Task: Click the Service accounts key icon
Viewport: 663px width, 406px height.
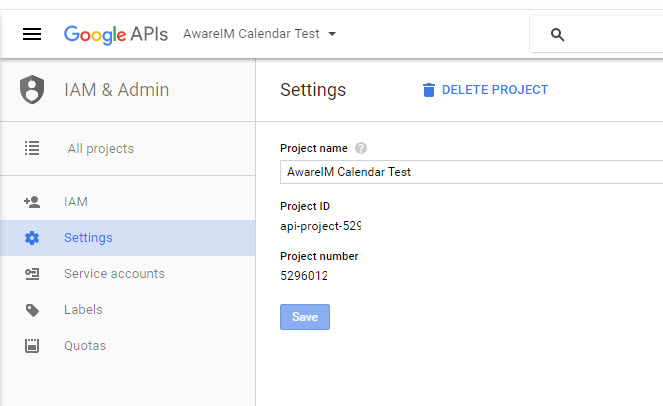Action: [32, 274]
